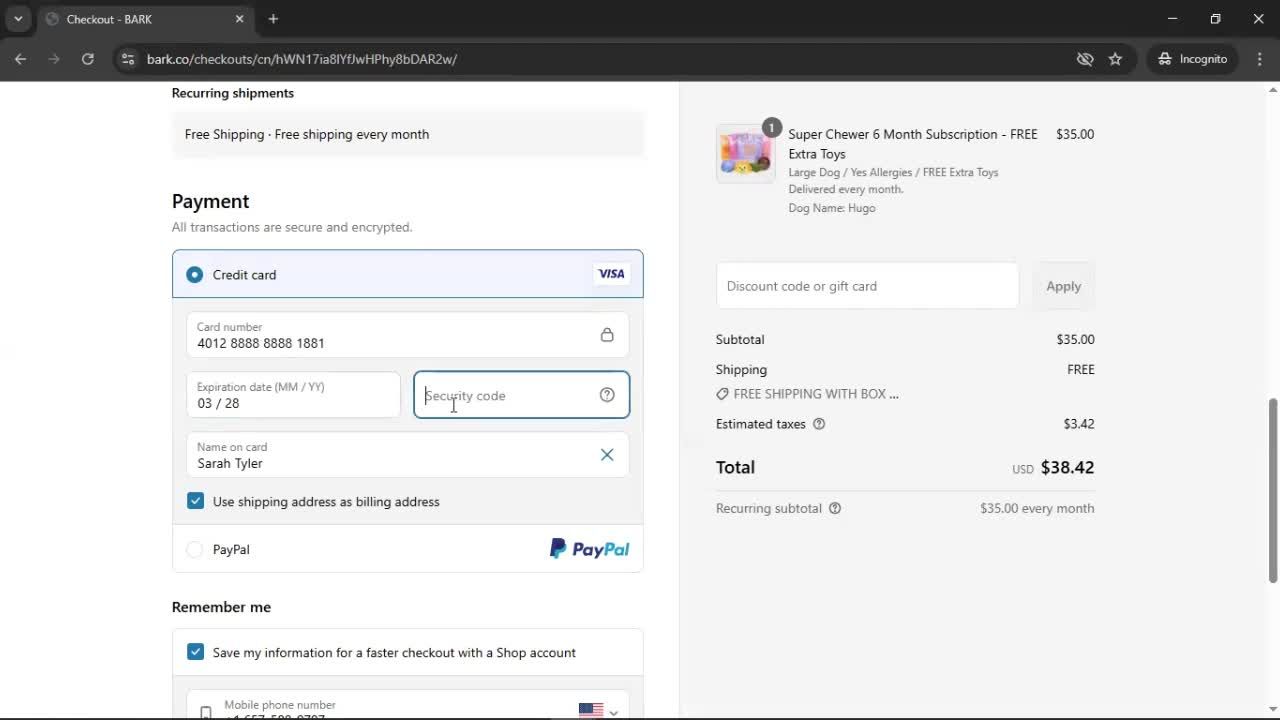Viewport: 1280px width, 720px height.
Task: Reload the checkout page
Action: tap(88, 59)
